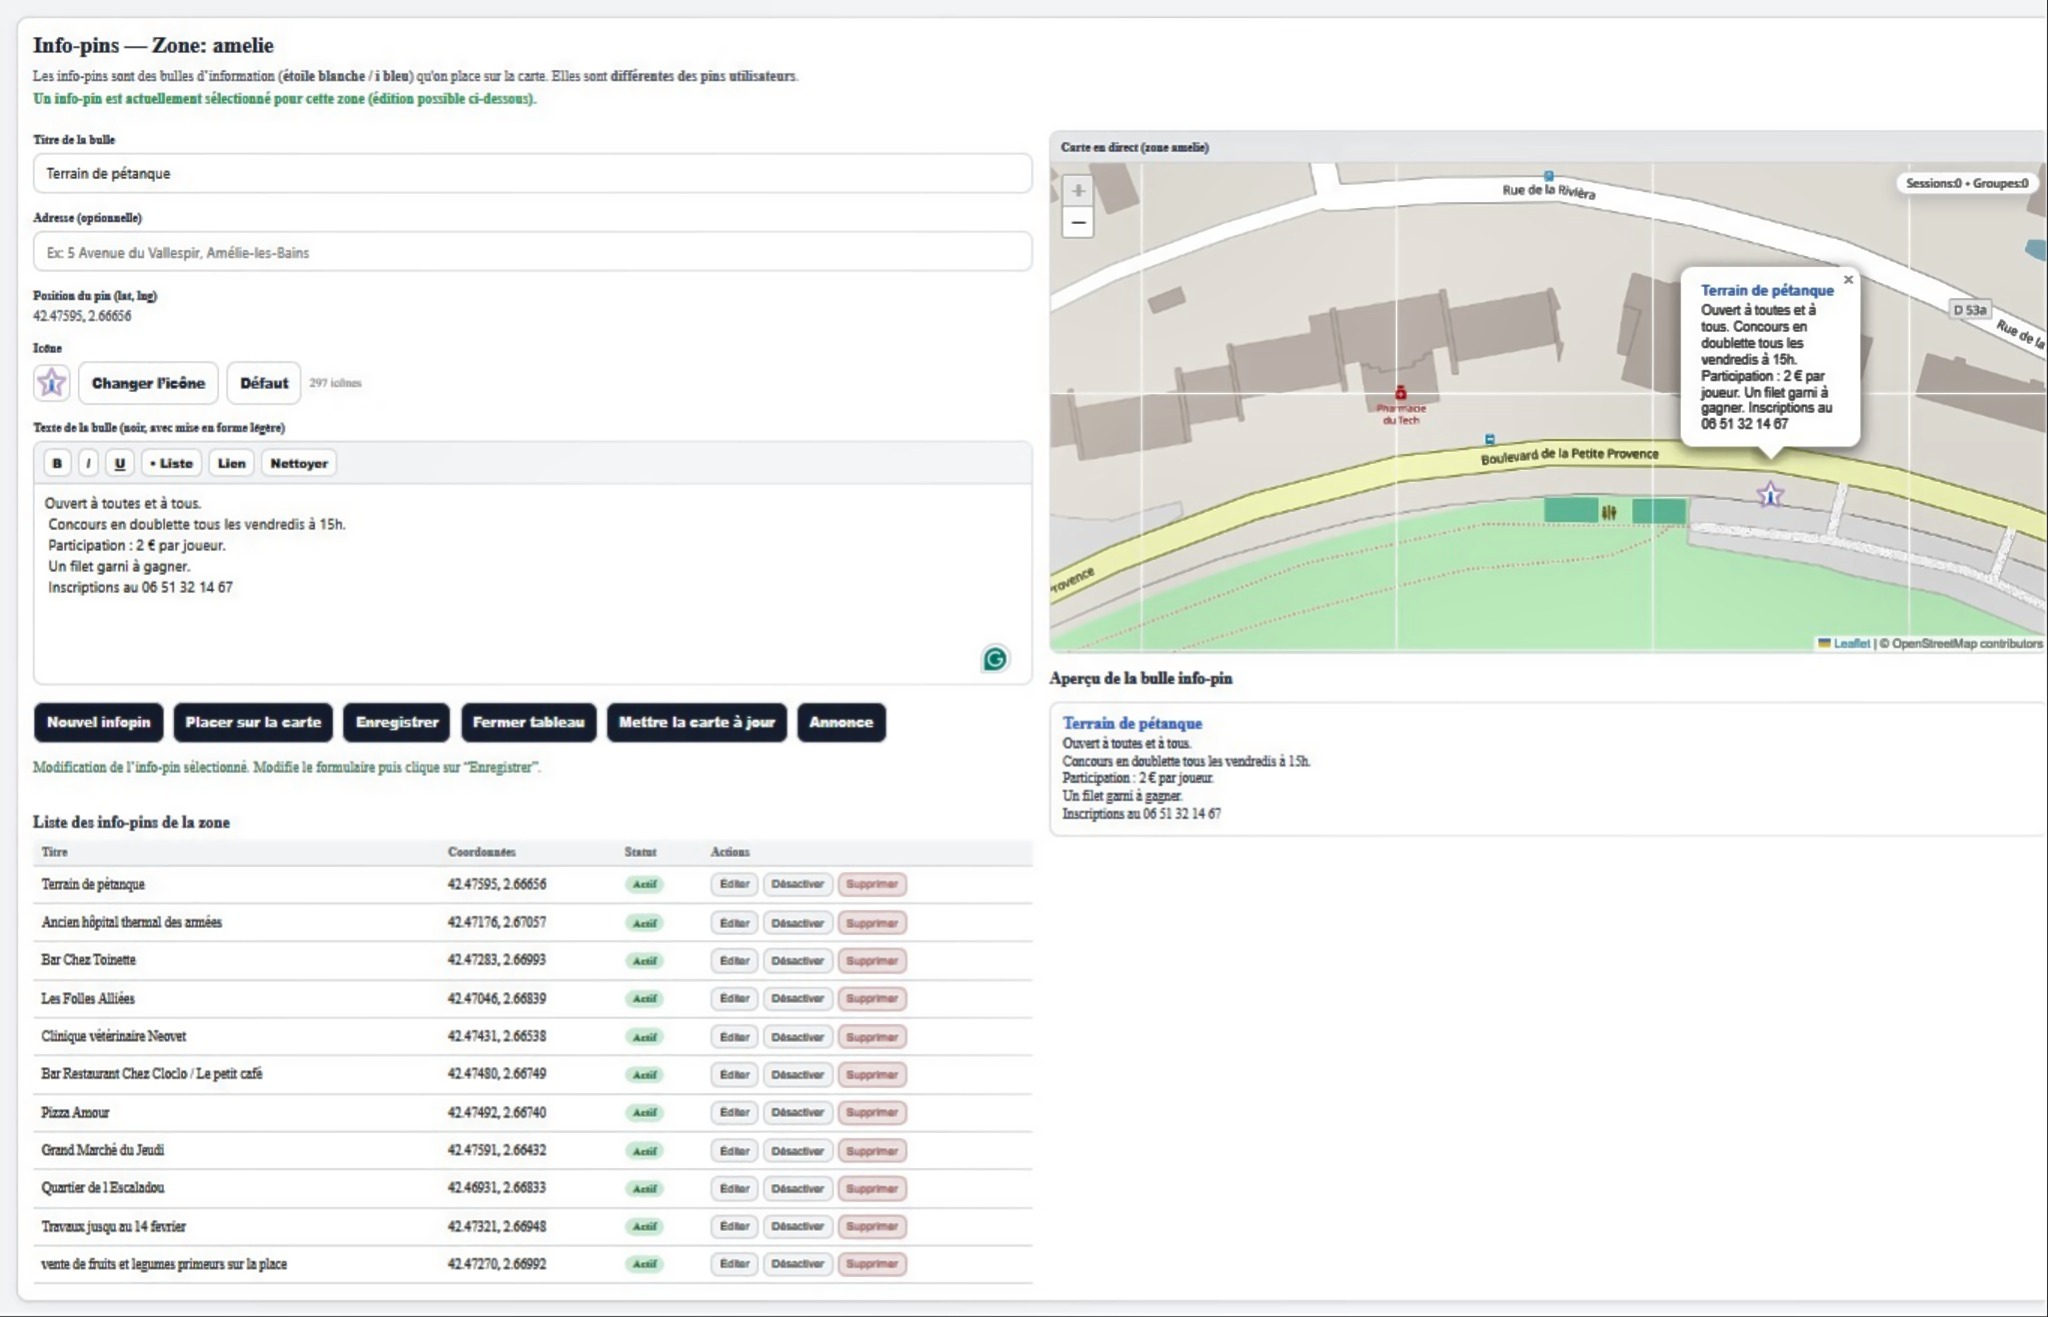Insert a bullet list with Liste button

[x=171, y=463]
